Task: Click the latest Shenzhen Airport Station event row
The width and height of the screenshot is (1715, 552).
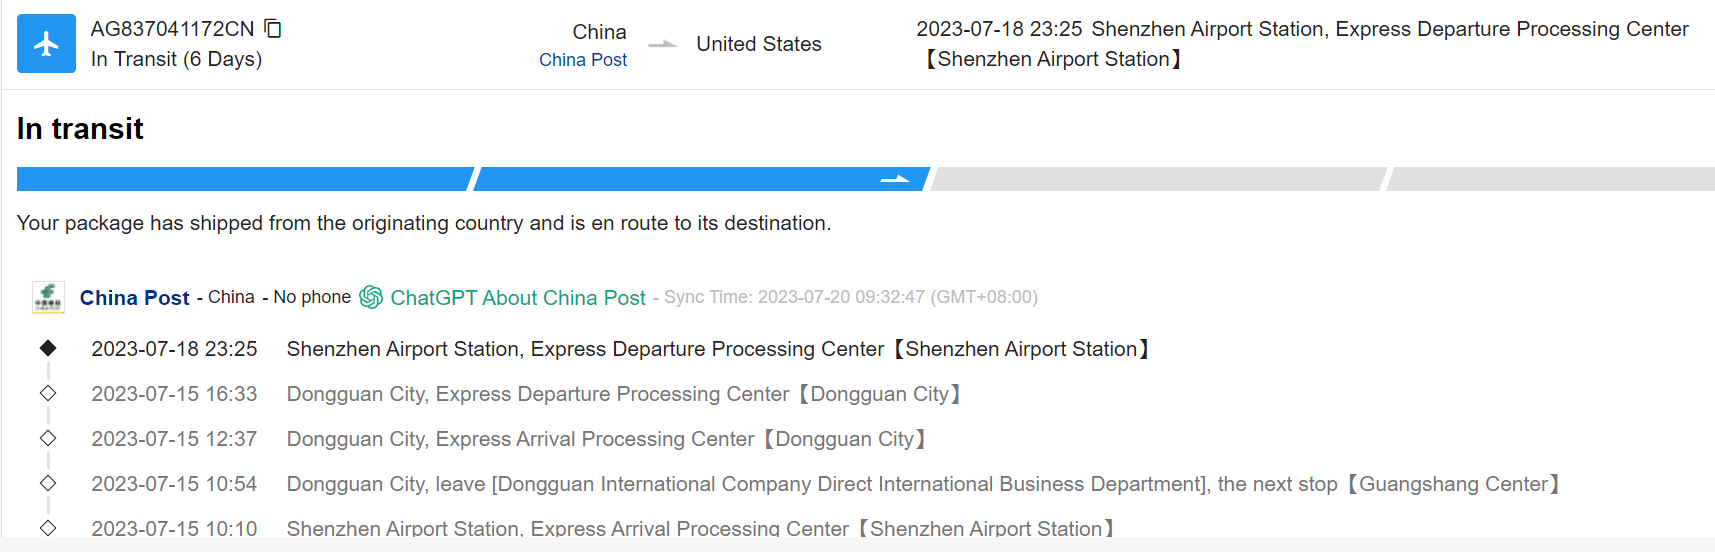Action: pos(717,349)
